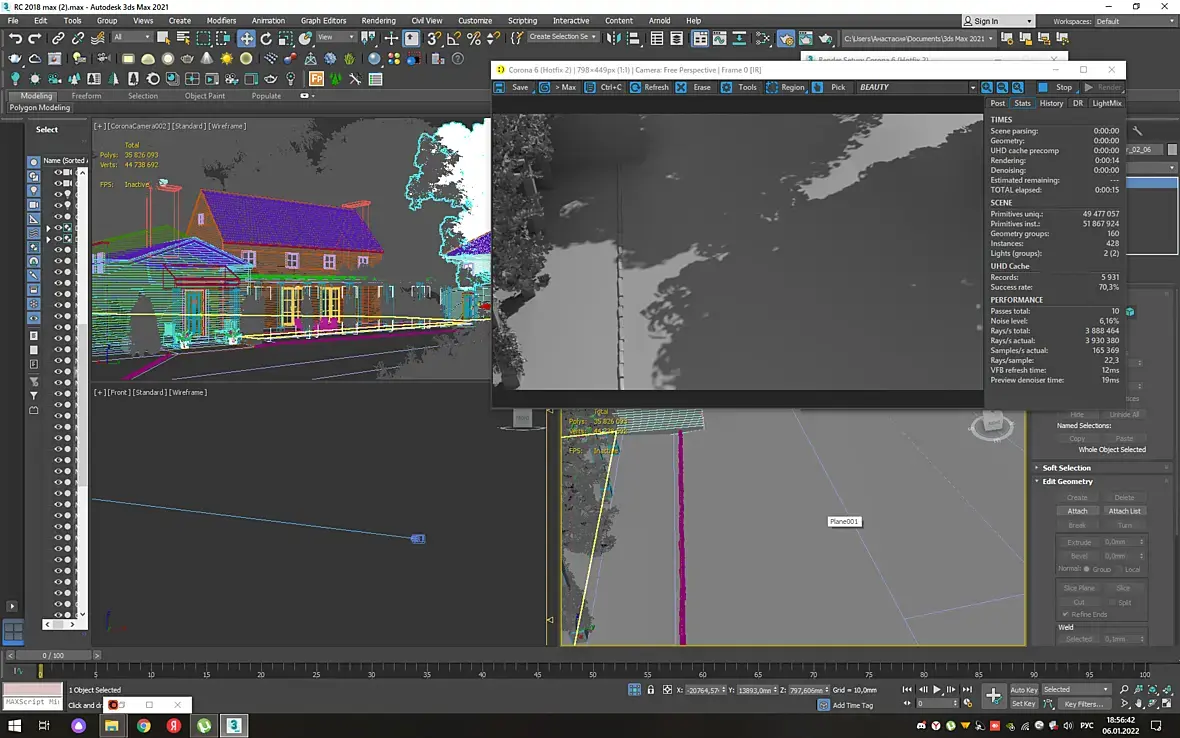The image size is (1180, 738).
Task: Click the Percent Snap toggle icon
Action: coord(474,38)
